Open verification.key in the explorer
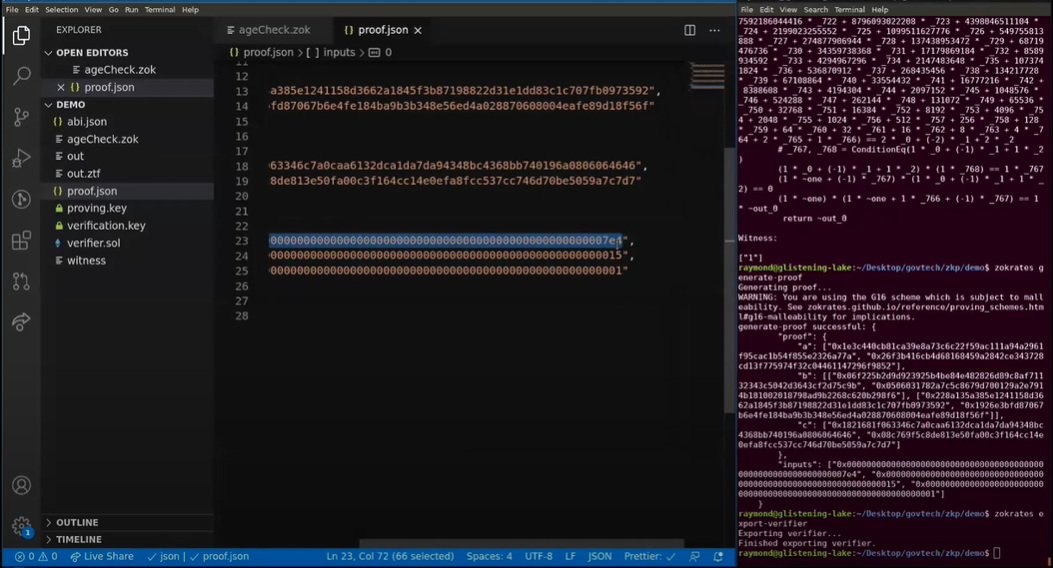The image size is (1053, 568). coord(128,226)
